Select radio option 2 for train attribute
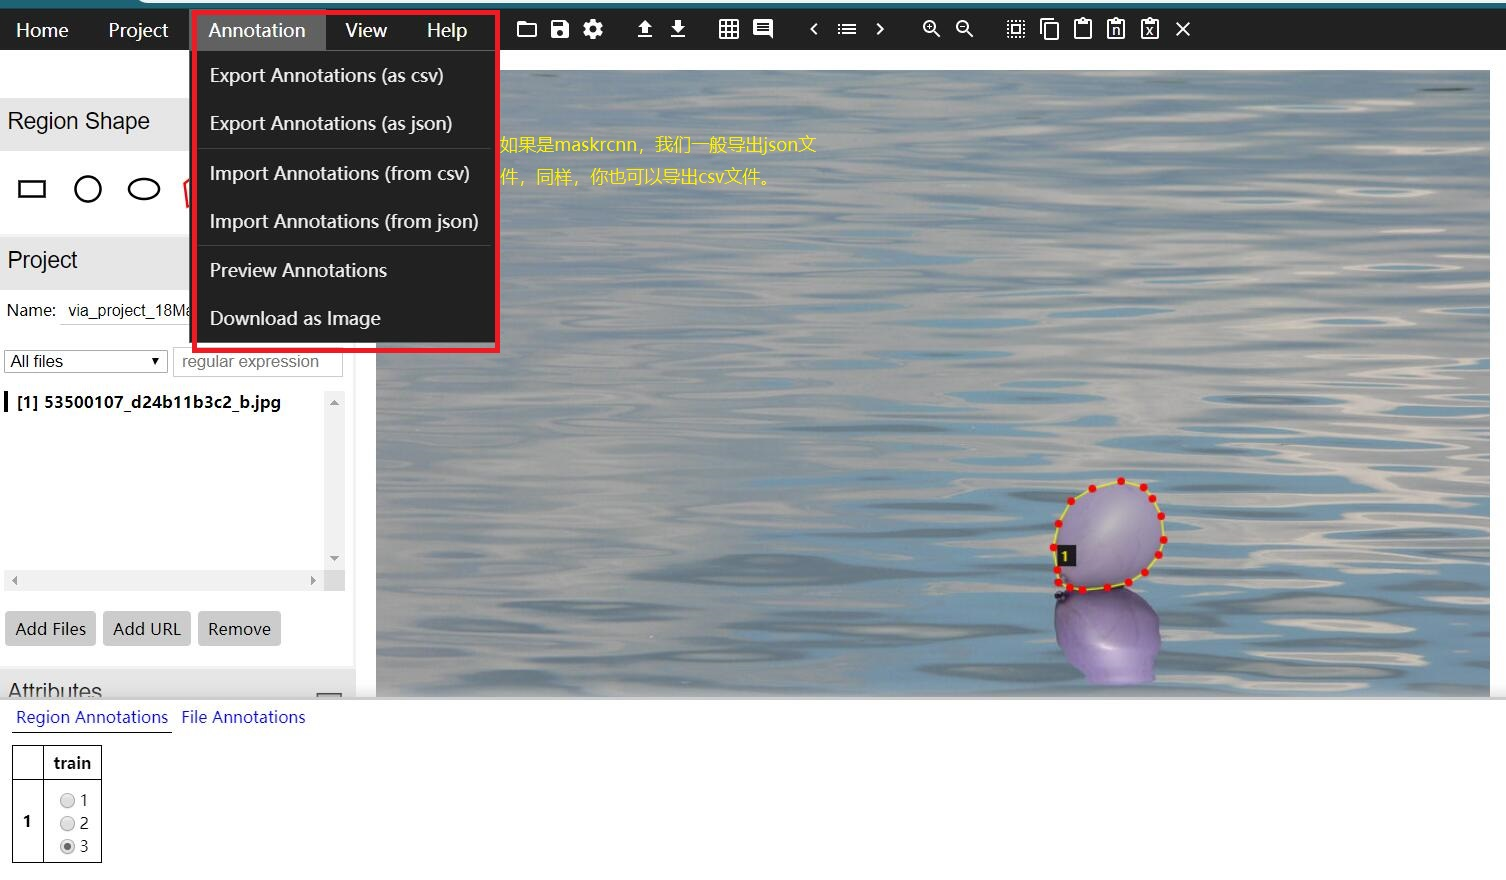 68,823
